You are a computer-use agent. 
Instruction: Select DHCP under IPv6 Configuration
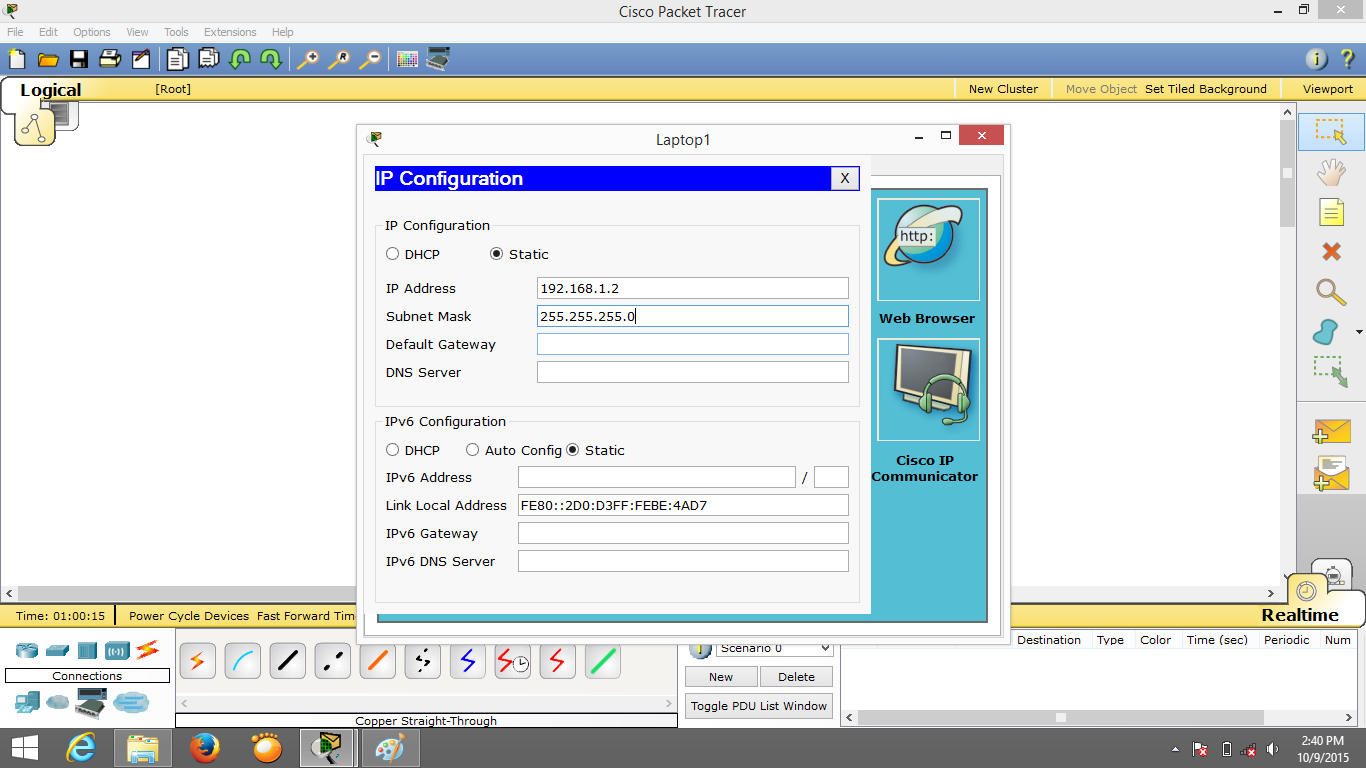pos(393,449)
